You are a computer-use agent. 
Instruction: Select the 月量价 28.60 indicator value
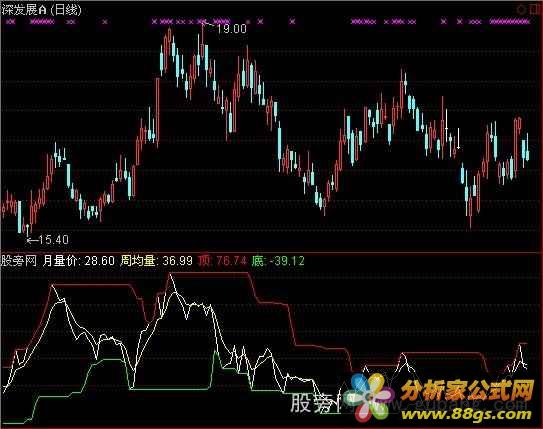[x=79, y=260]
